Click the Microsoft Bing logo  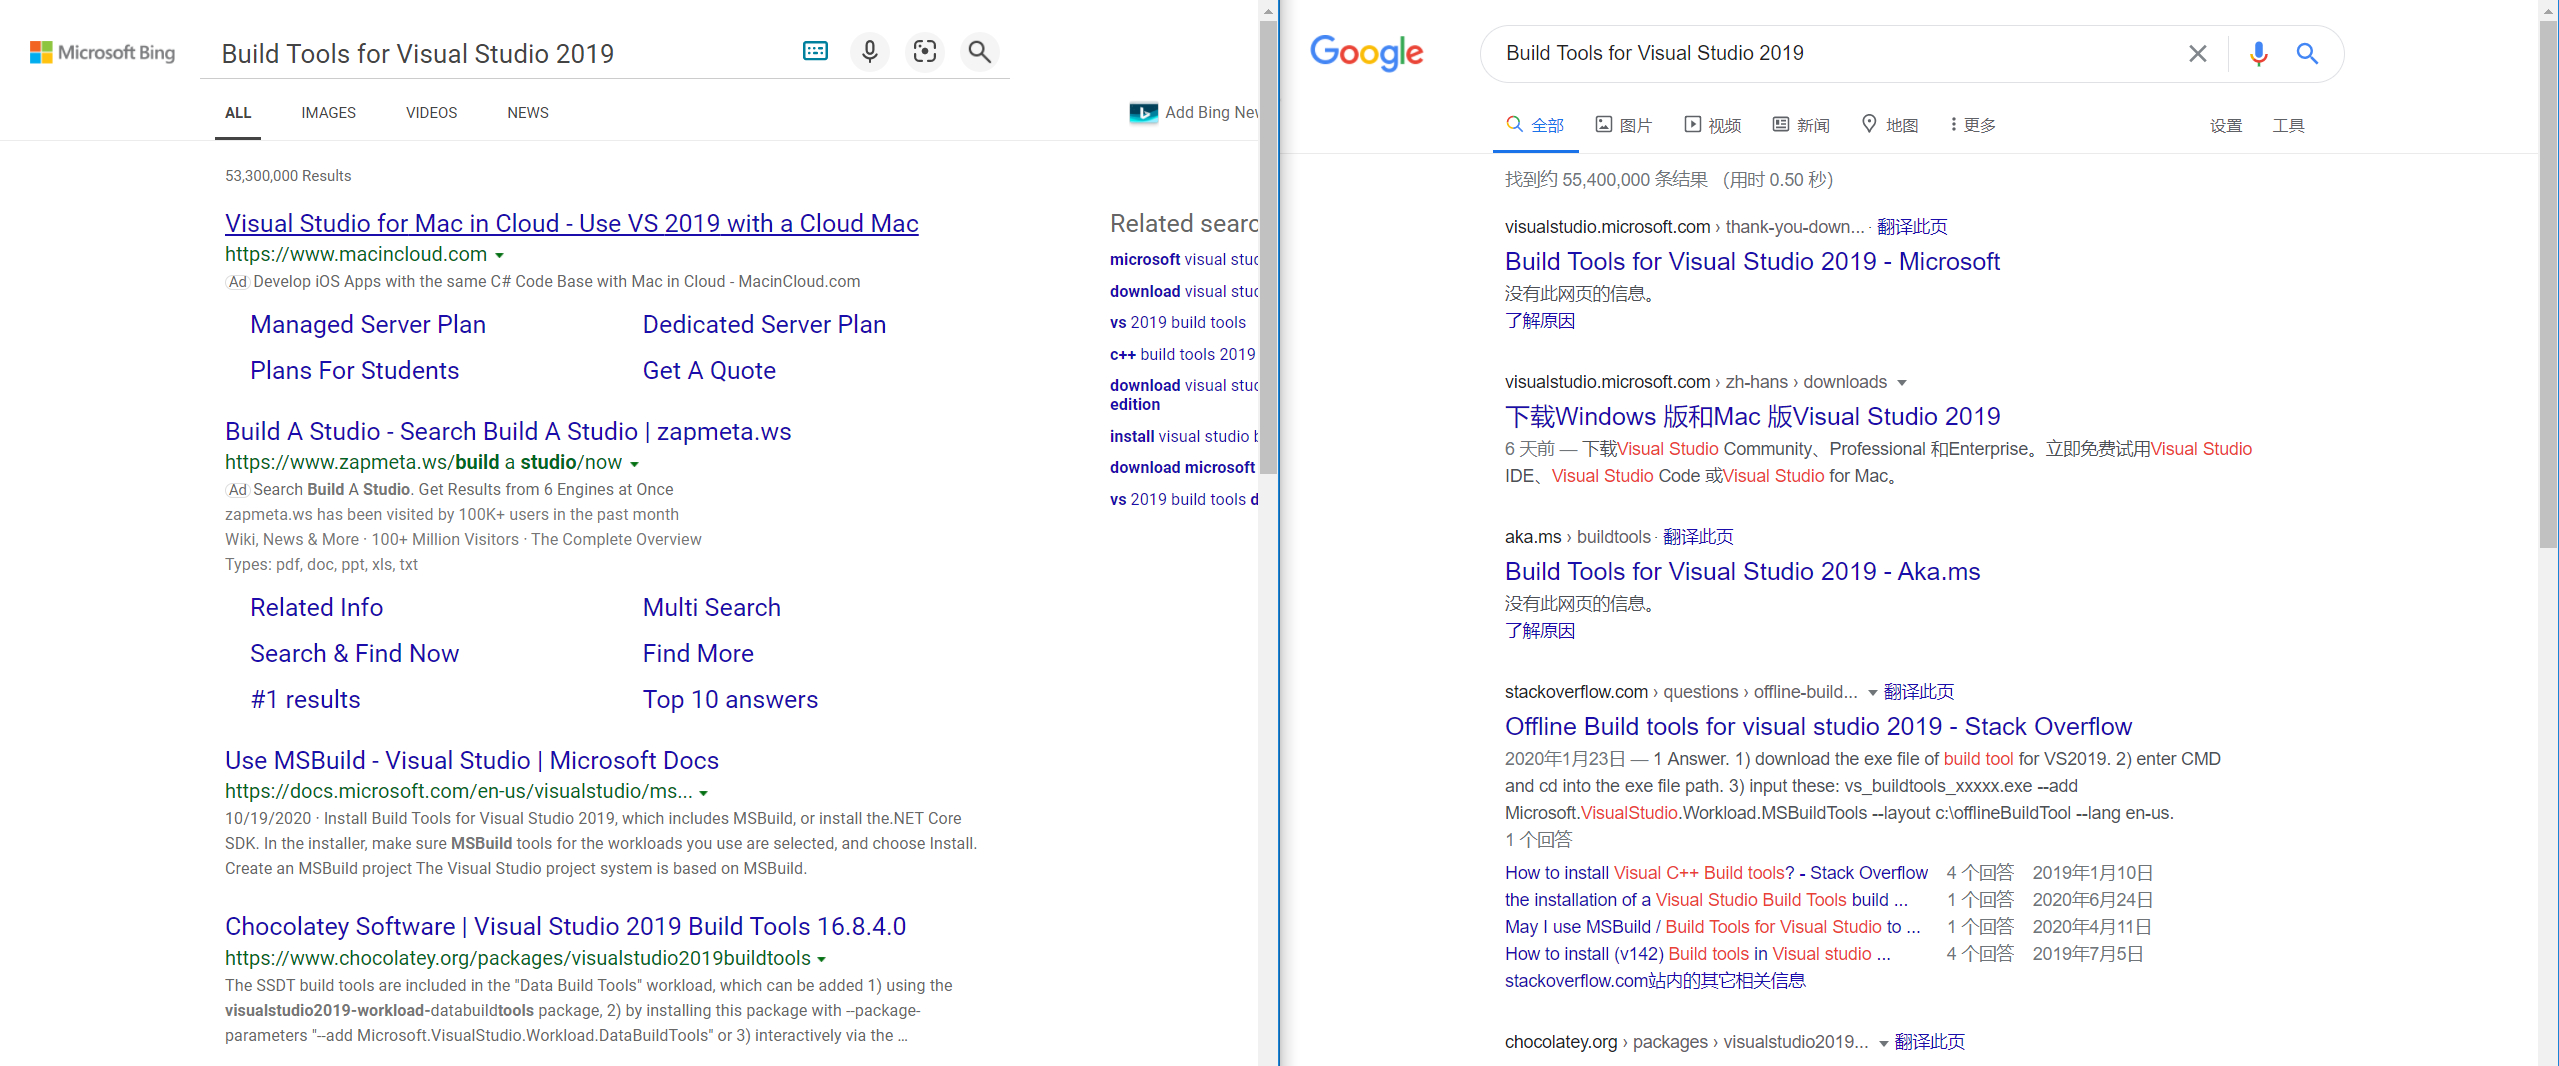[102, 52]
